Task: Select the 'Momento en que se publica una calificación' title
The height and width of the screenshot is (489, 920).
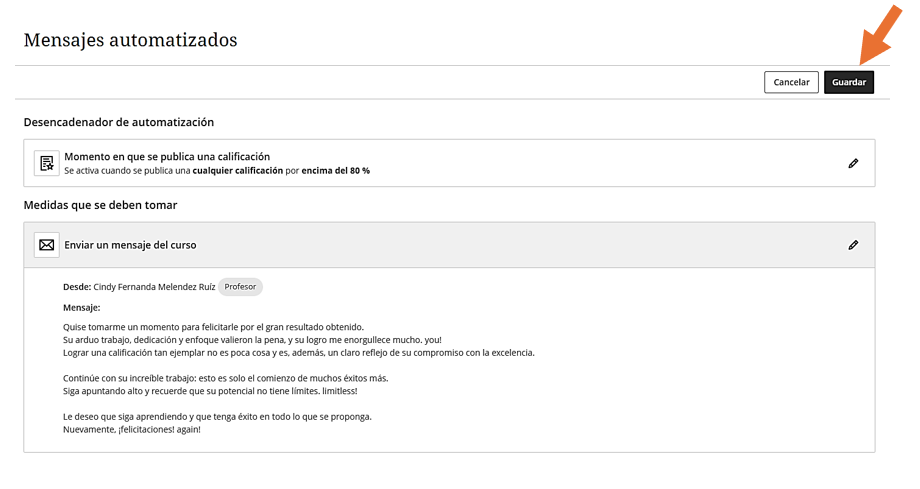Action: click(167, 156)
